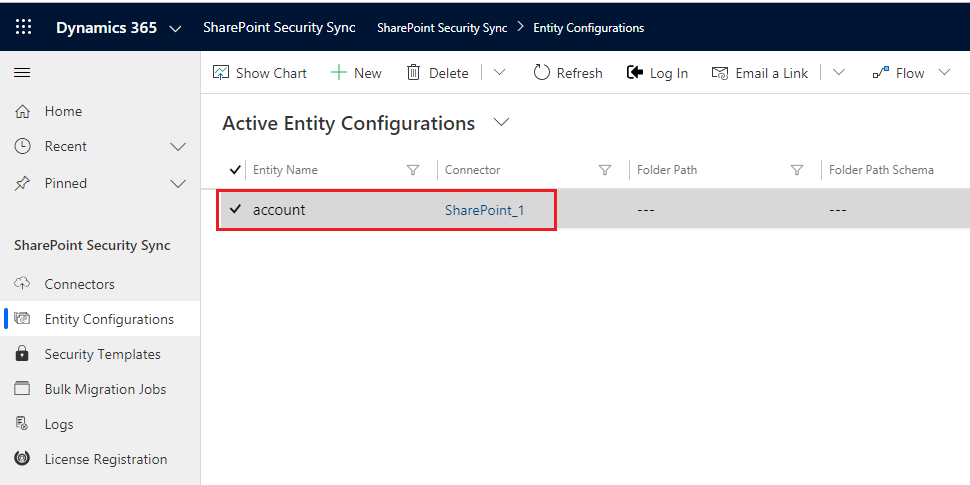
Task: Click the License Registration icon
Action: click(x=22, y=459)
